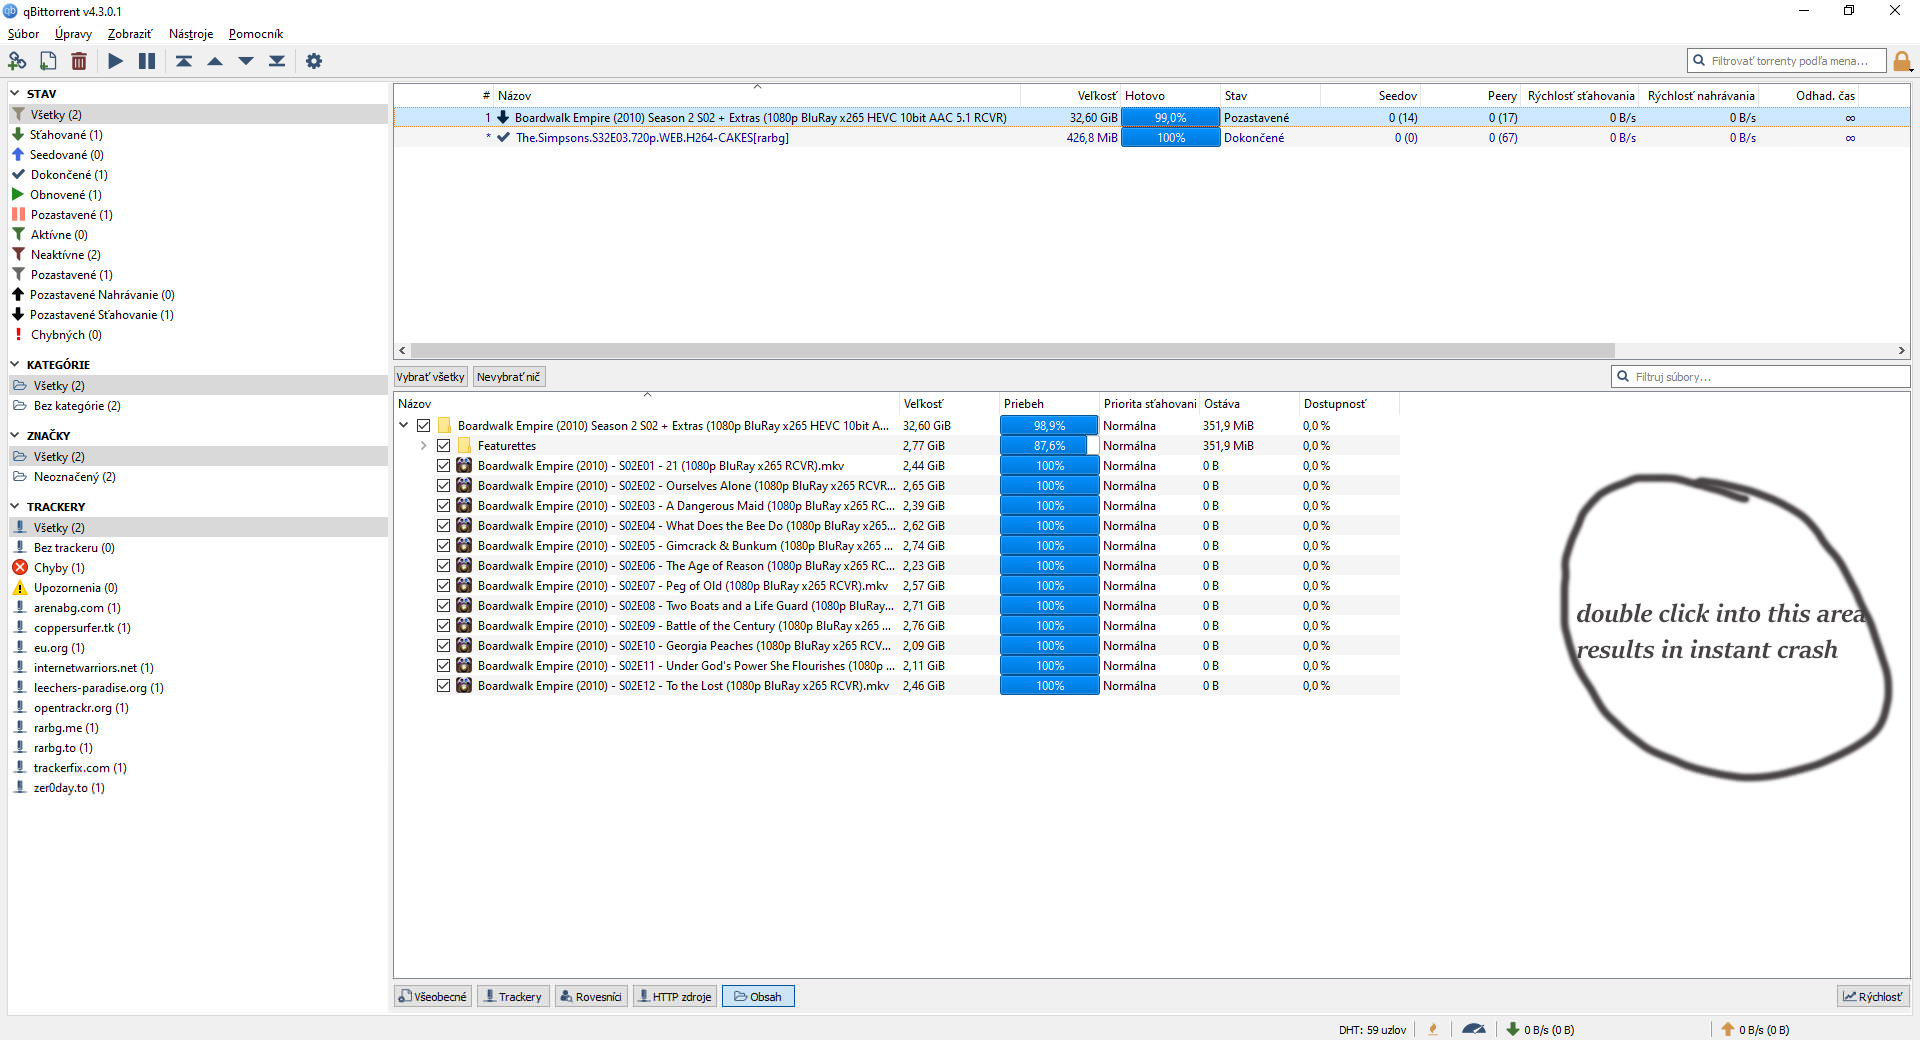Expand the Featurettes folder

(x=424, y=446)
